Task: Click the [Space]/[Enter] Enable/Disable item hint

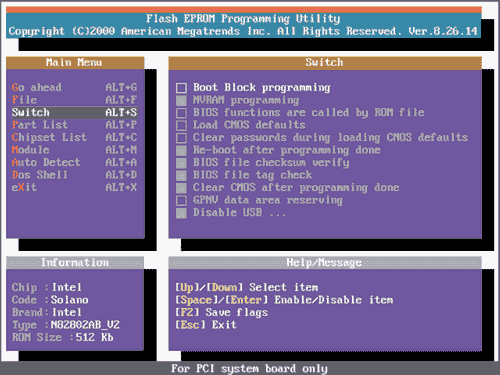Action: click(x=284, y=300)
